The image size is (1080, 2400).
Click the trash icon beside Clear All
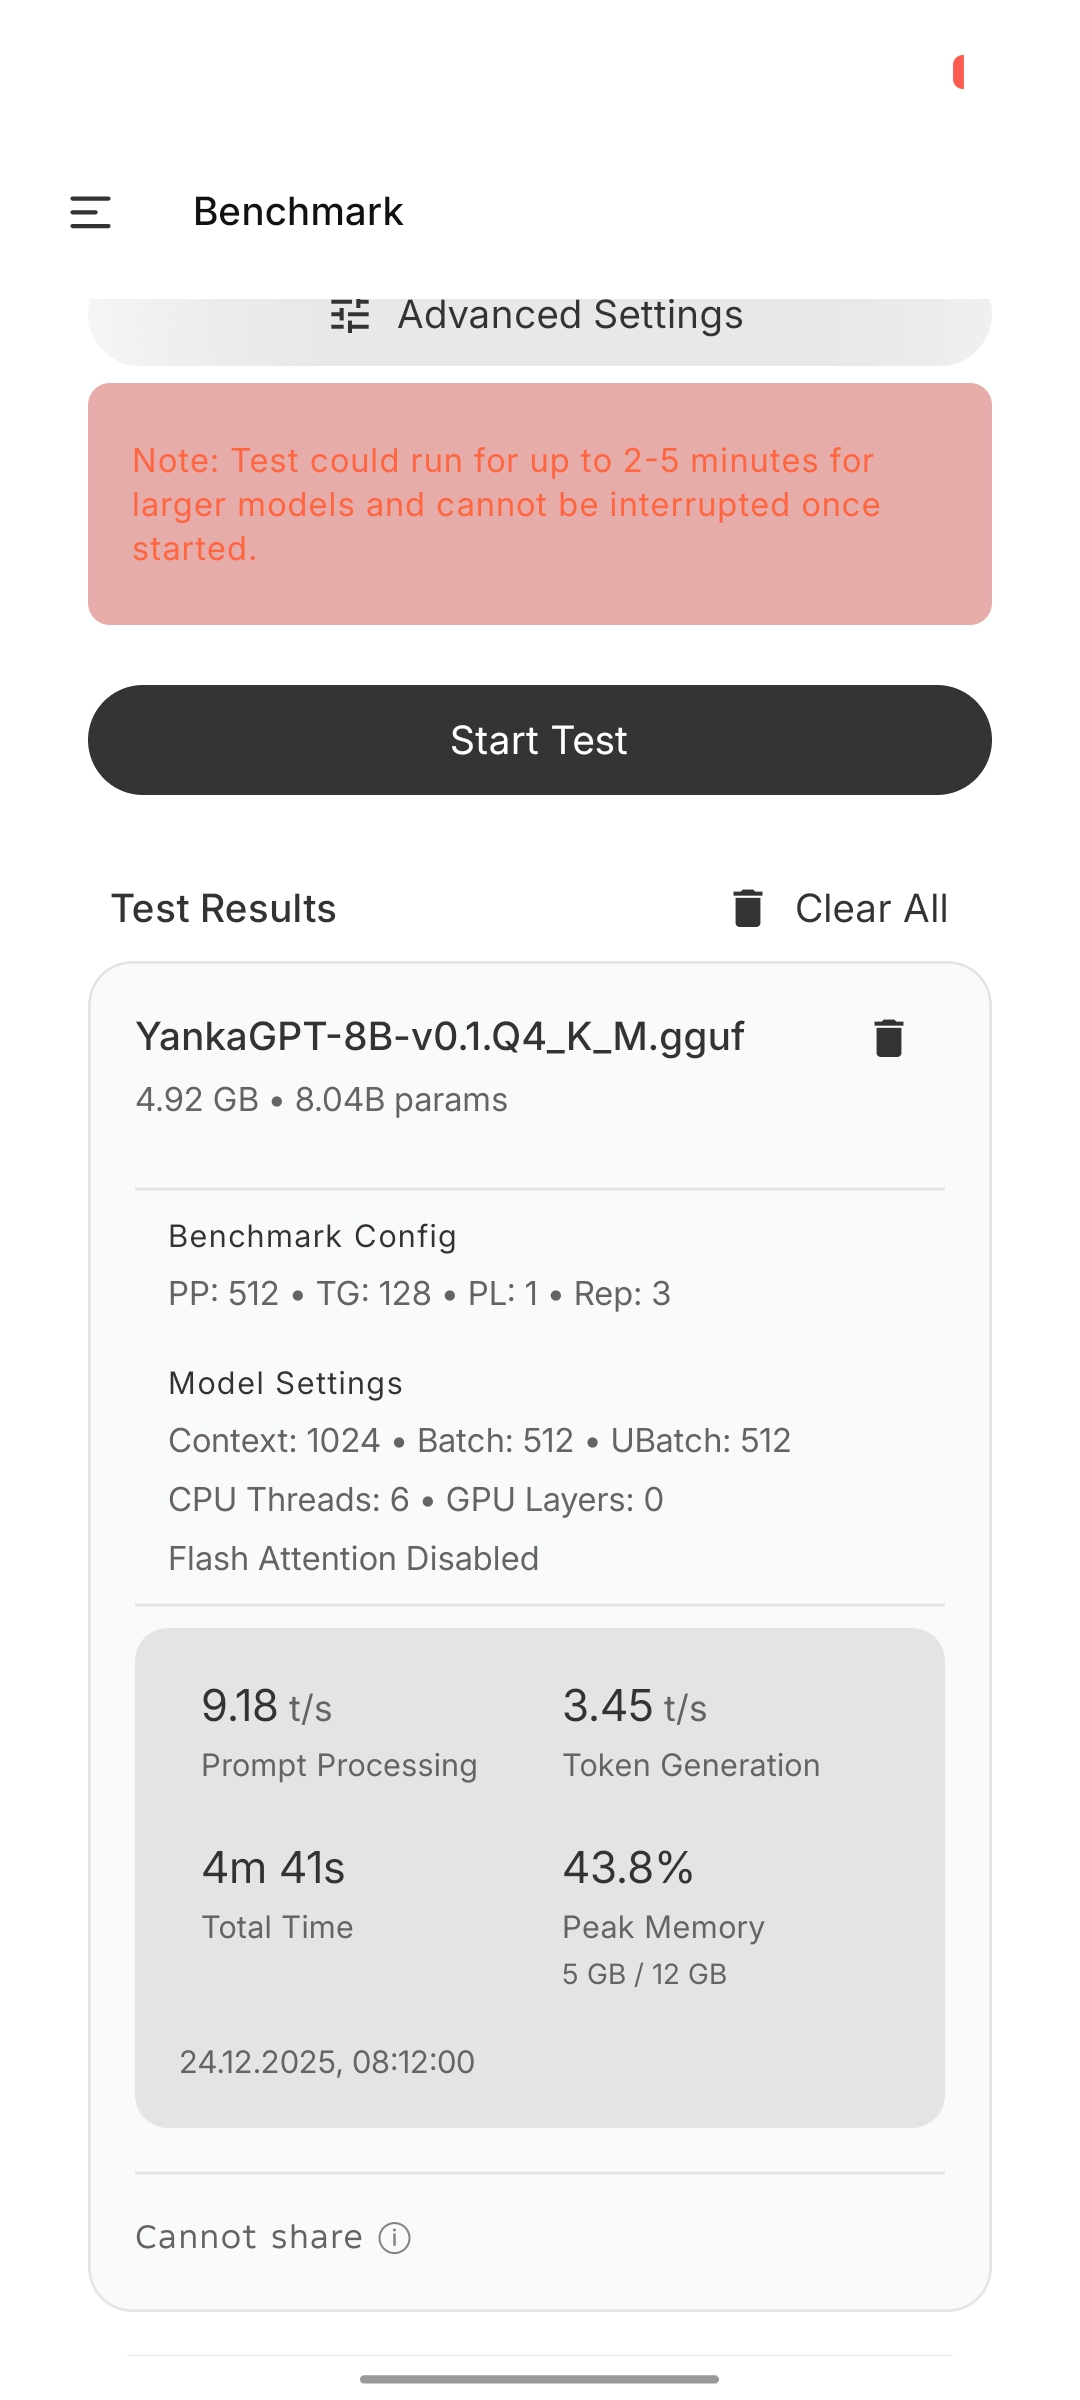(748, 908)
